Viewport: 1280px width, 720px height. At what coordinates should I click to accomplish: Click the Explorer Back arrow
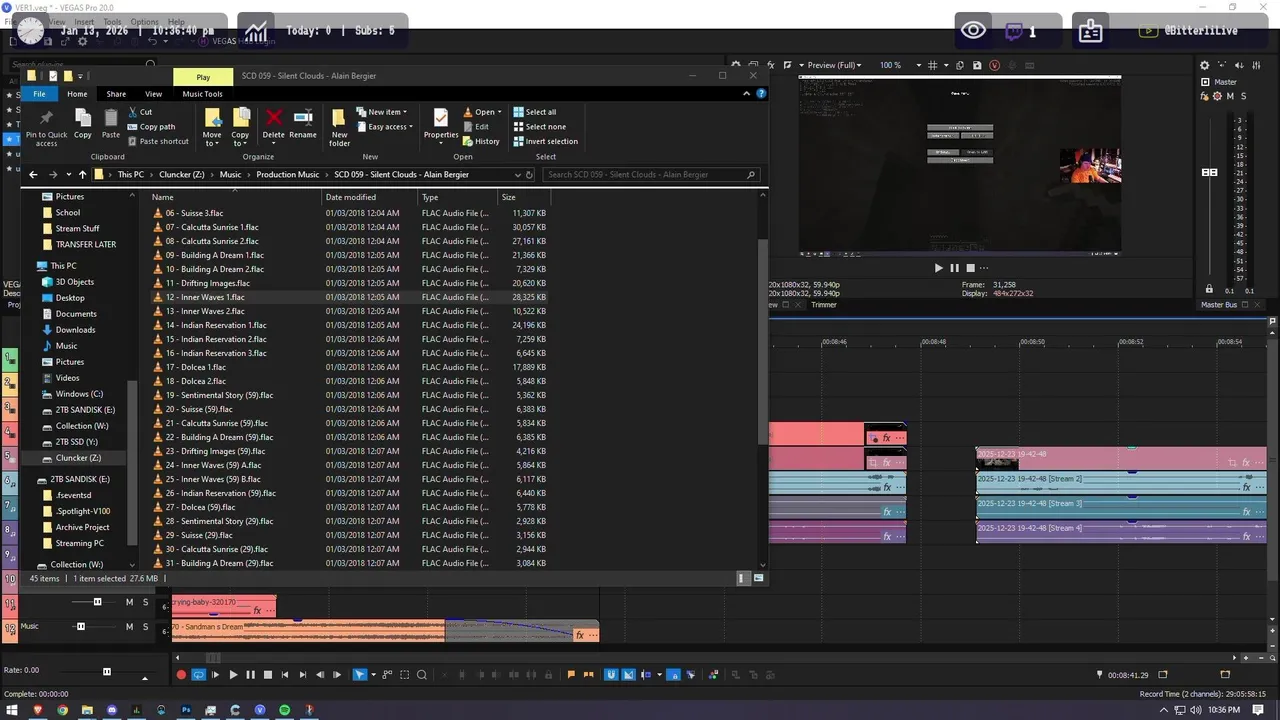[x=33, y=174]
